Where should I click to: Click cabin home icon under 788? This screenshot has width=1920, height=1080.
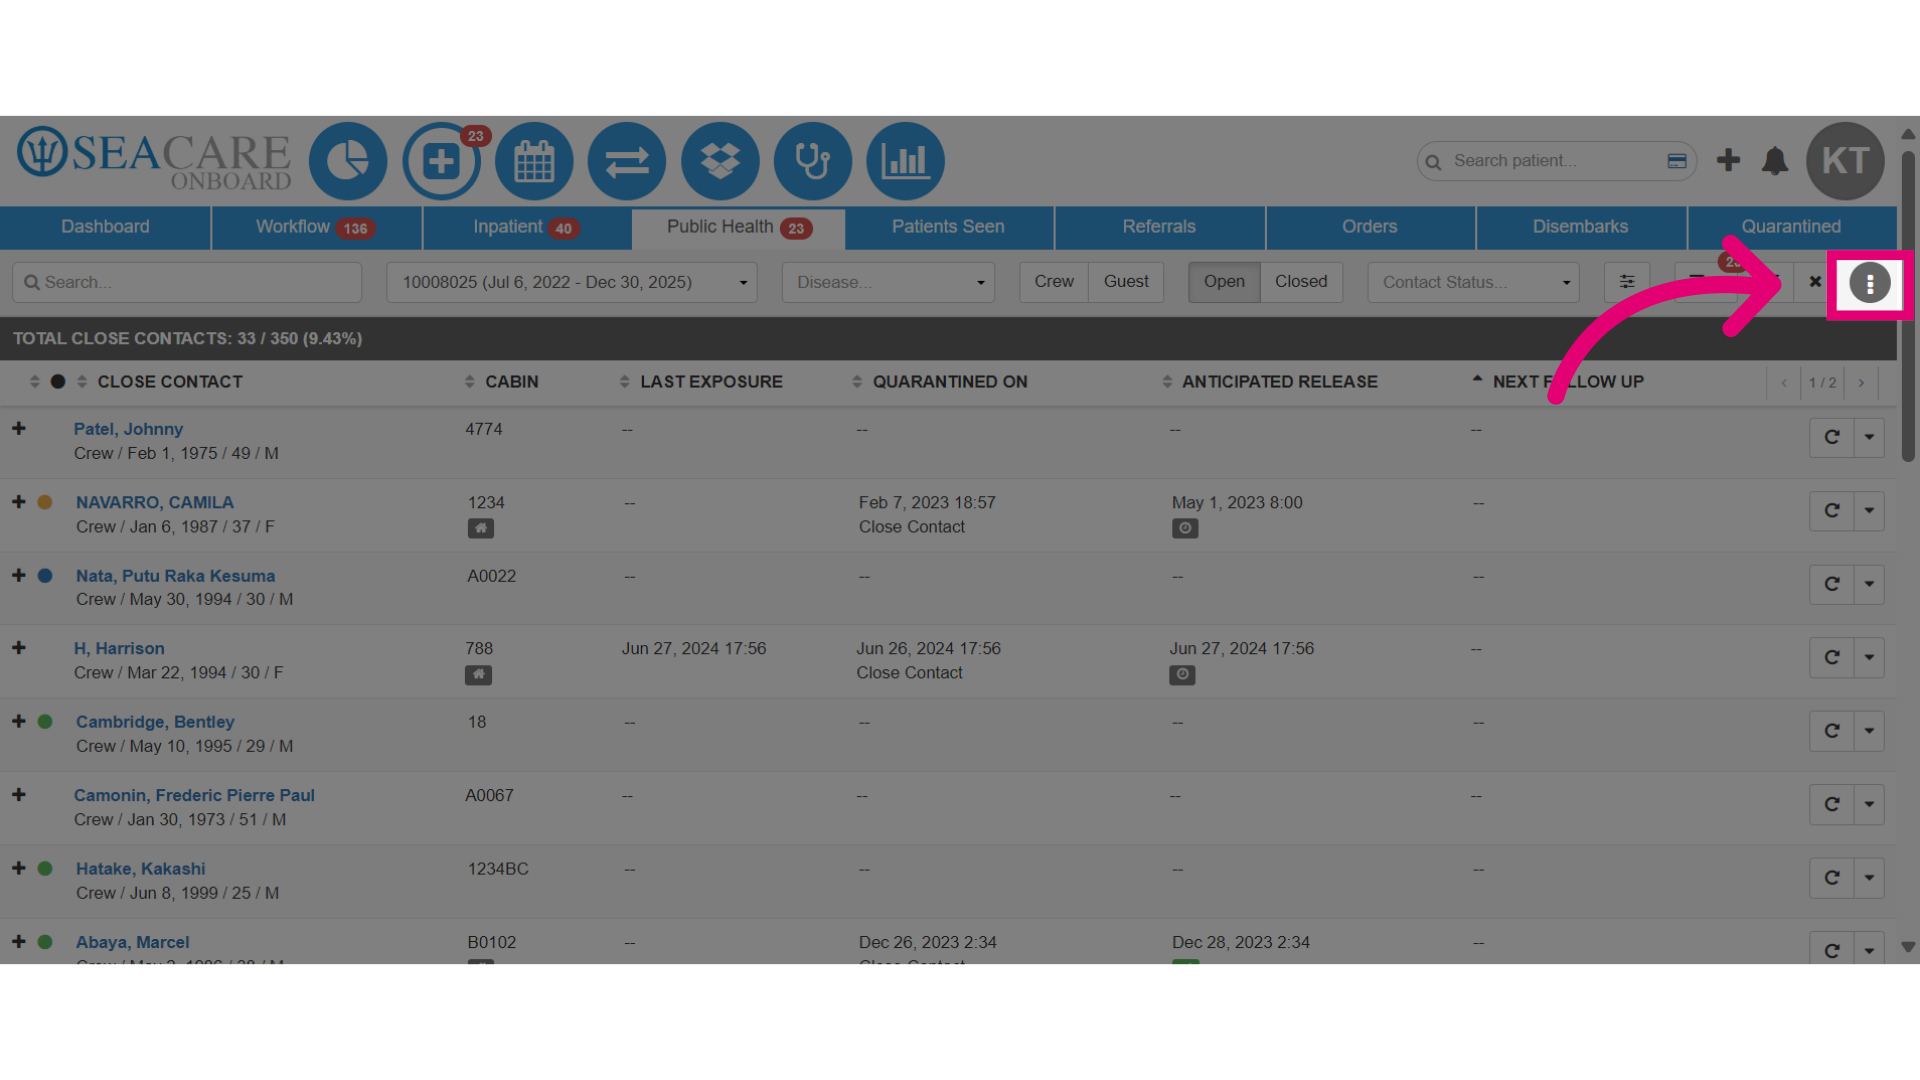[478, 675]
